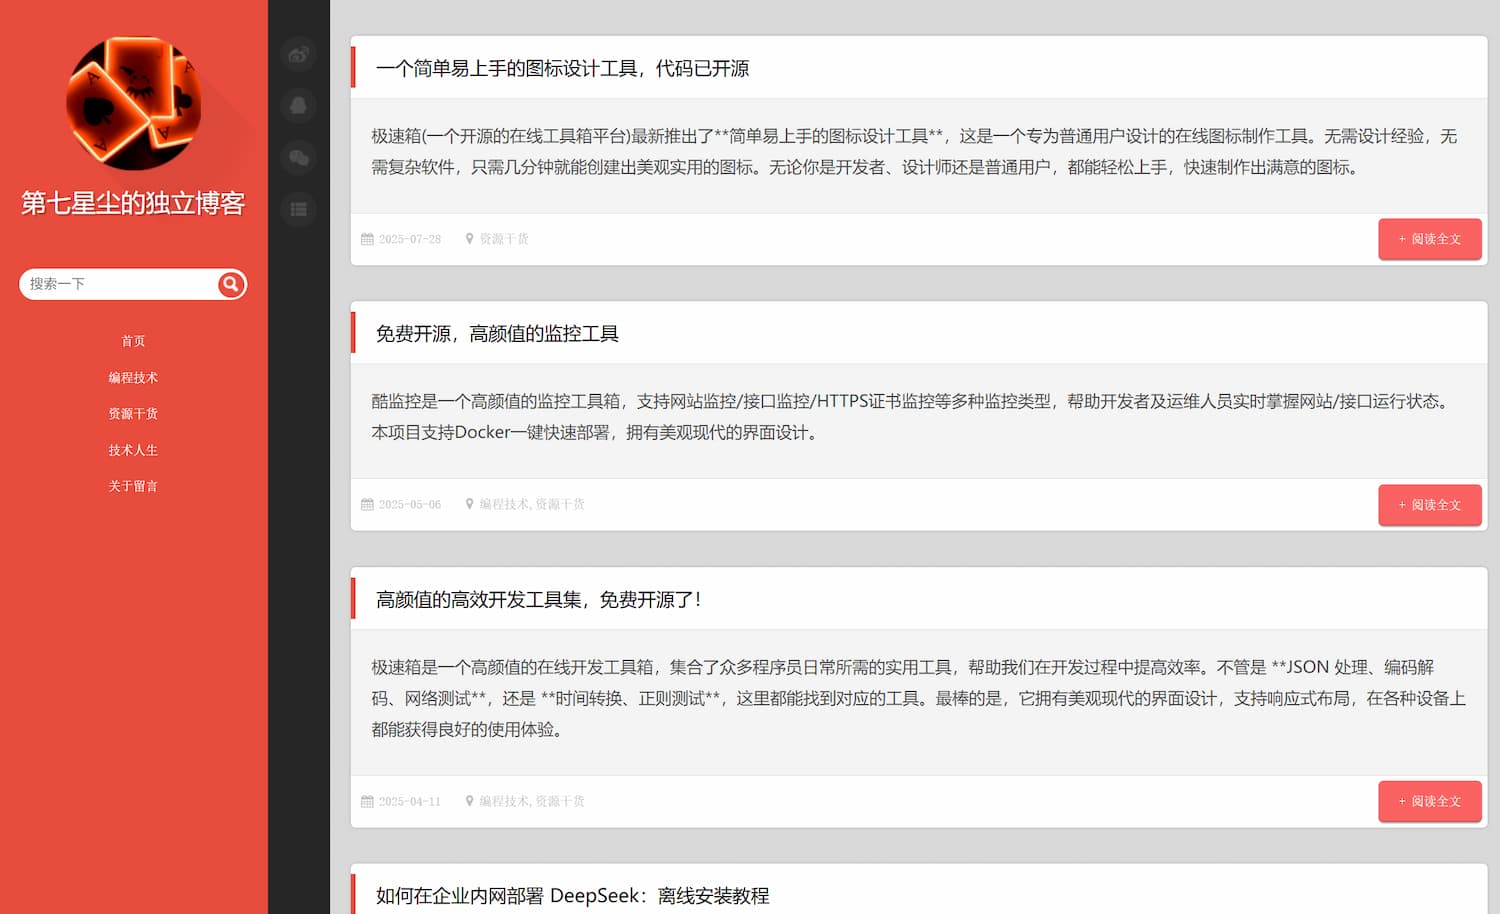Open the 首页 menu item
Image resolution: width=1500 pixels, height=914 pixels.
pyautogui.click(x=133, y=340)
